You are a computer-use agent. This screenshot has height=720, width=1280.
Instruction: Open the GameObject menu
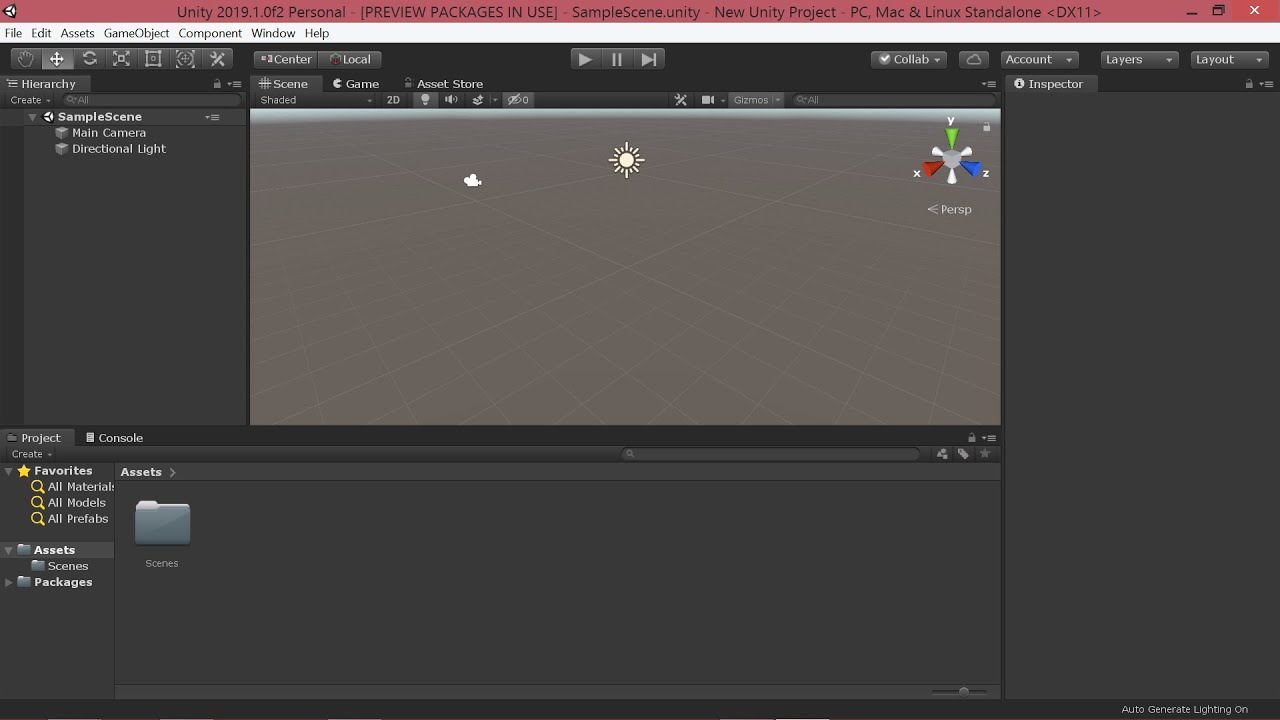pyautogui.click(x=138, y=32)
